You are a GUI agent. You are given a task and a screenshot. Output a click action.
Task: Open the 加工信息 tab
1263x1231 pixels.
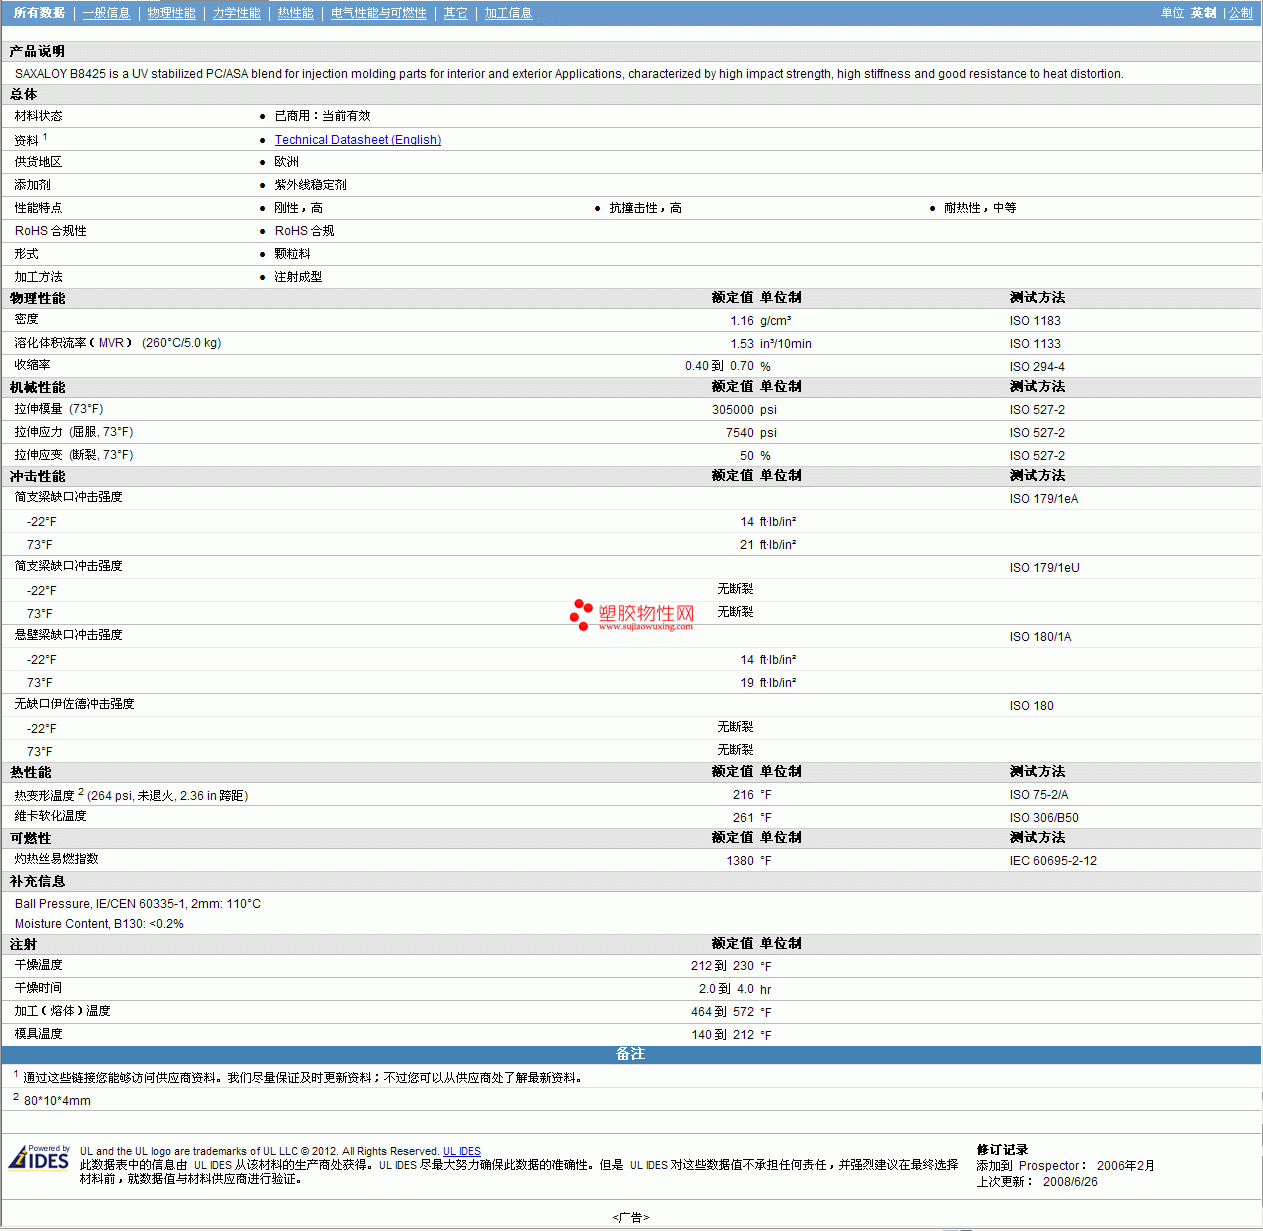click(508, 13)
